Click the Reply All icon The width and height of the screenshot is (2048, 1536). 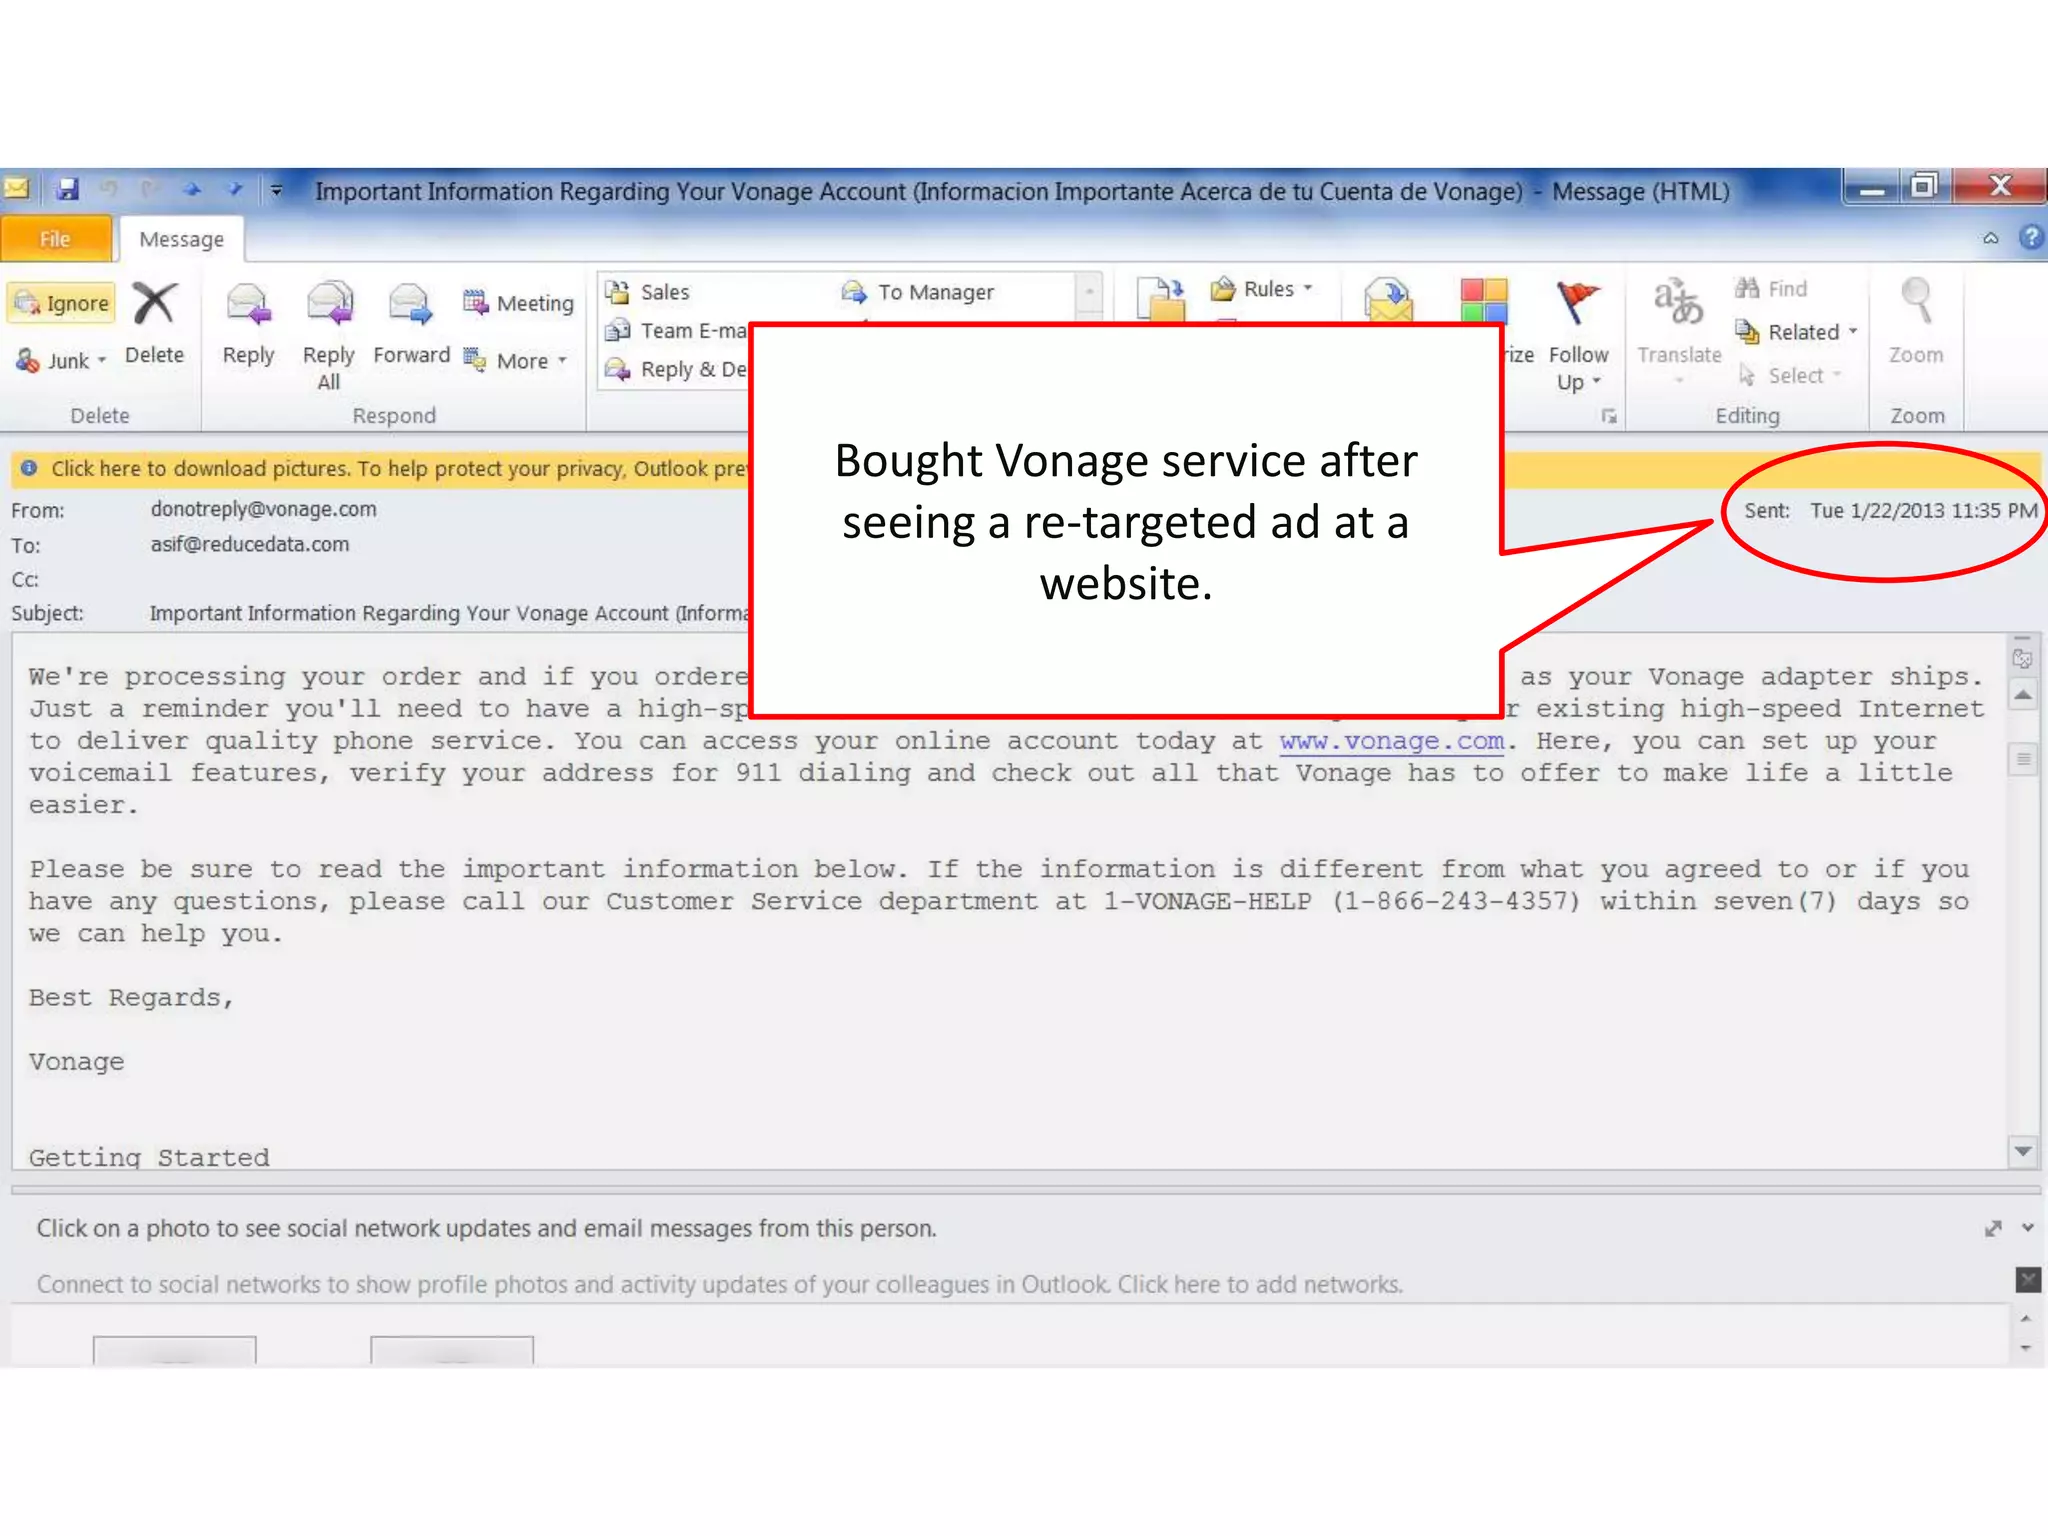(329, 304)
